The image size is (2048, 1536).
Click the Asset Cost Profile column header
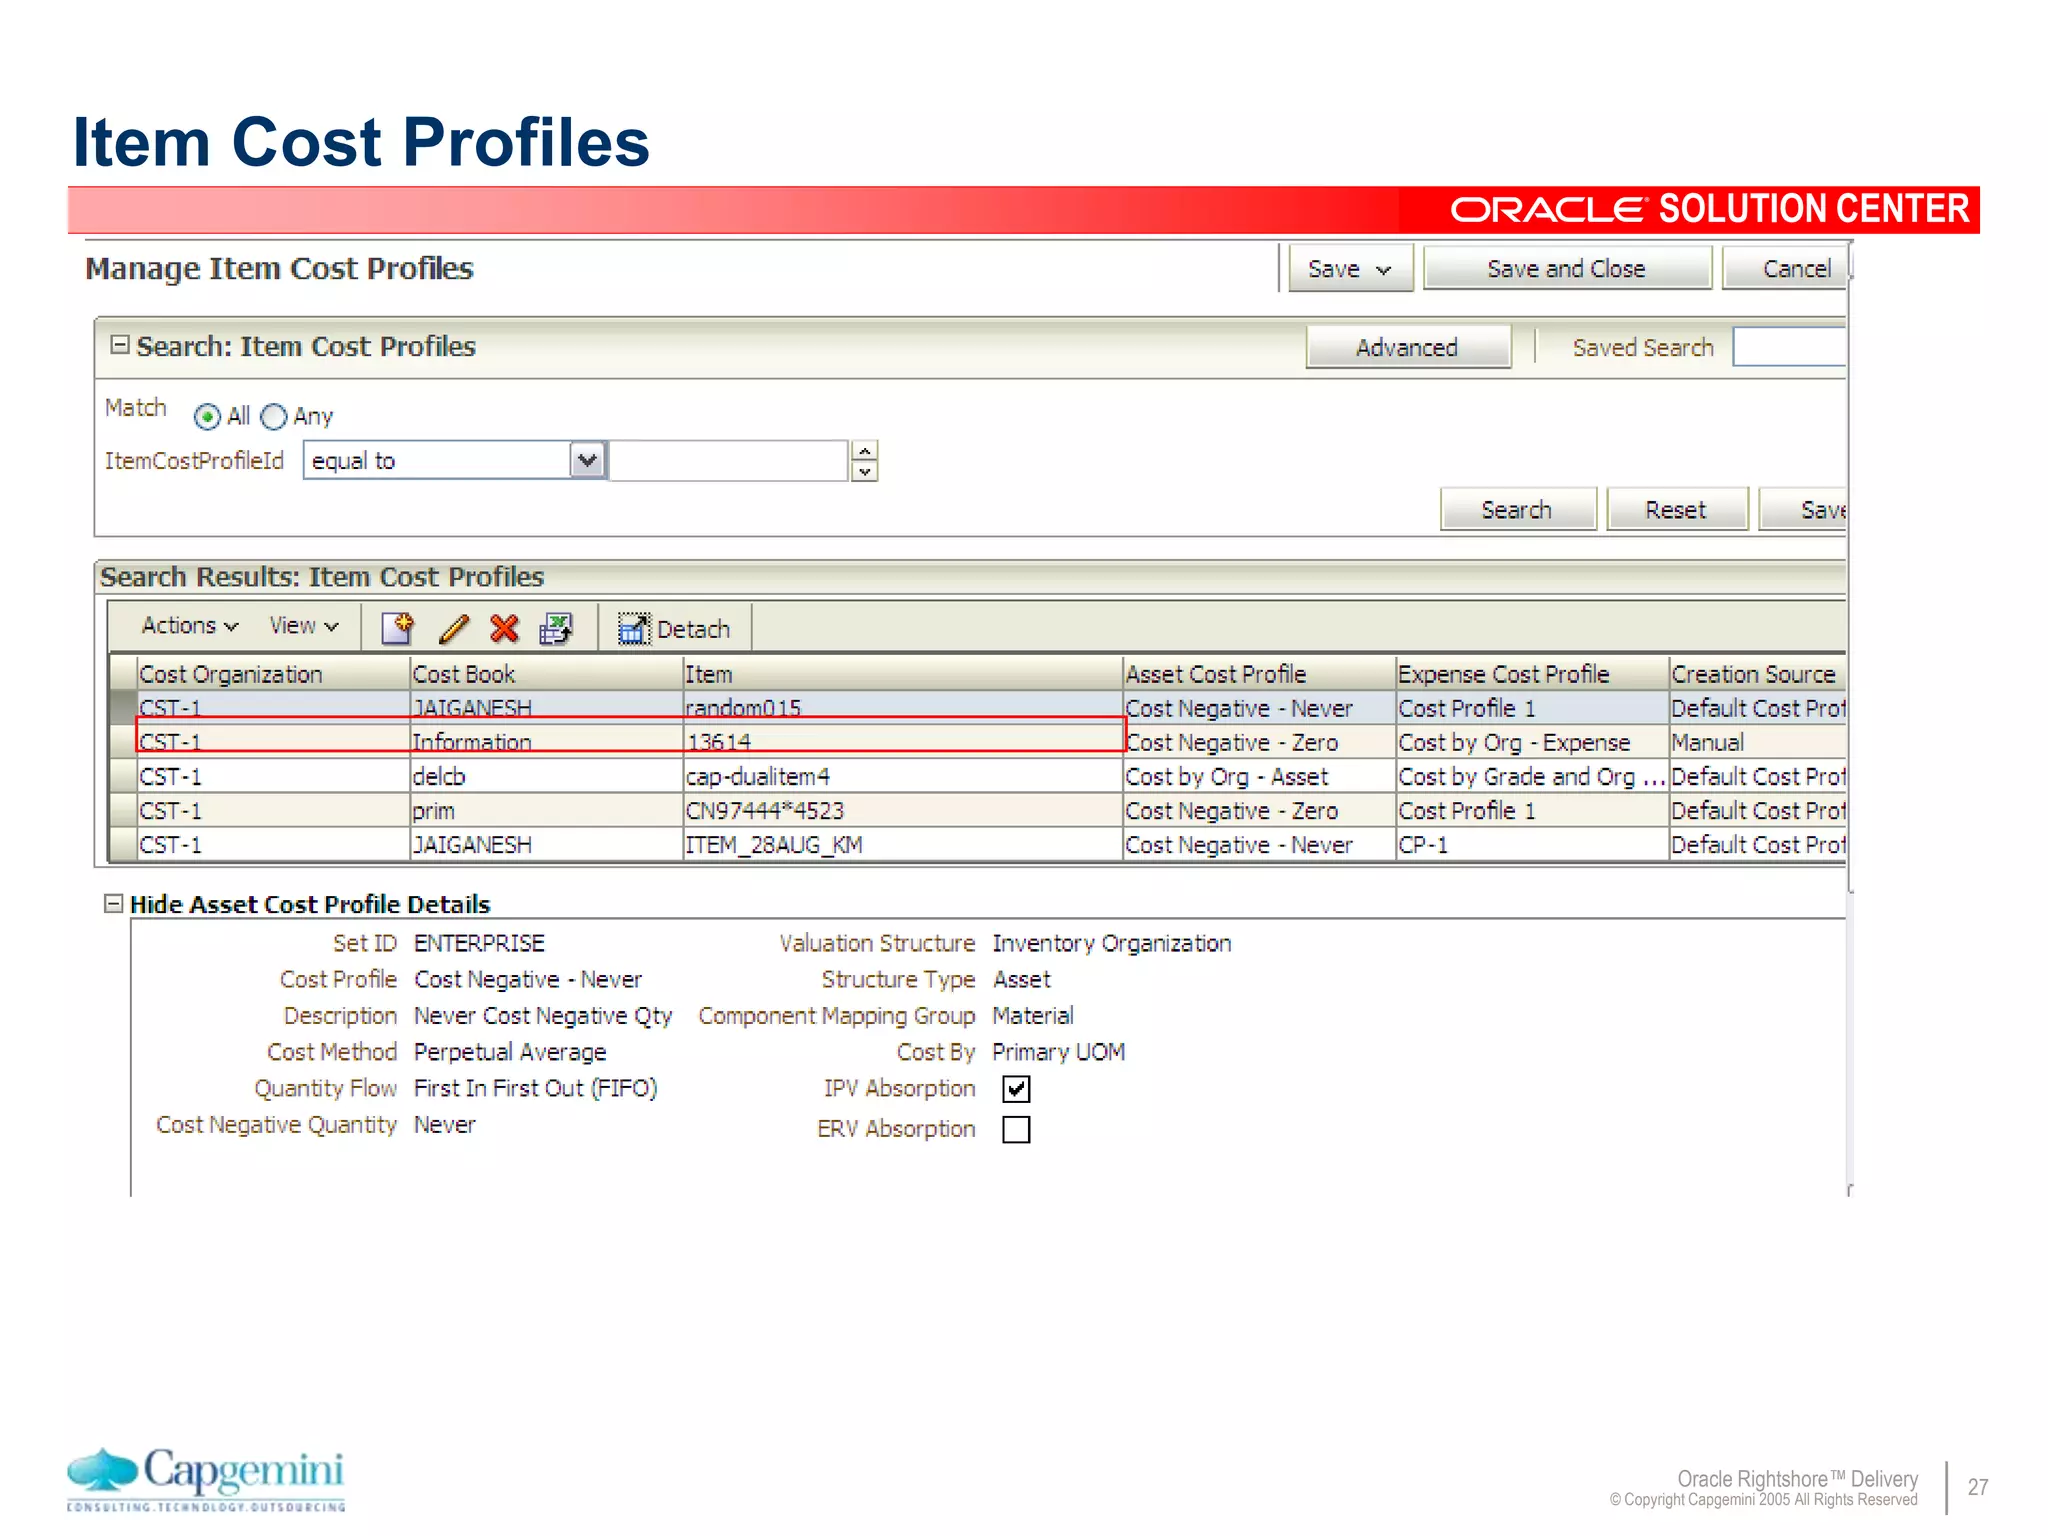click(1260, 675)
